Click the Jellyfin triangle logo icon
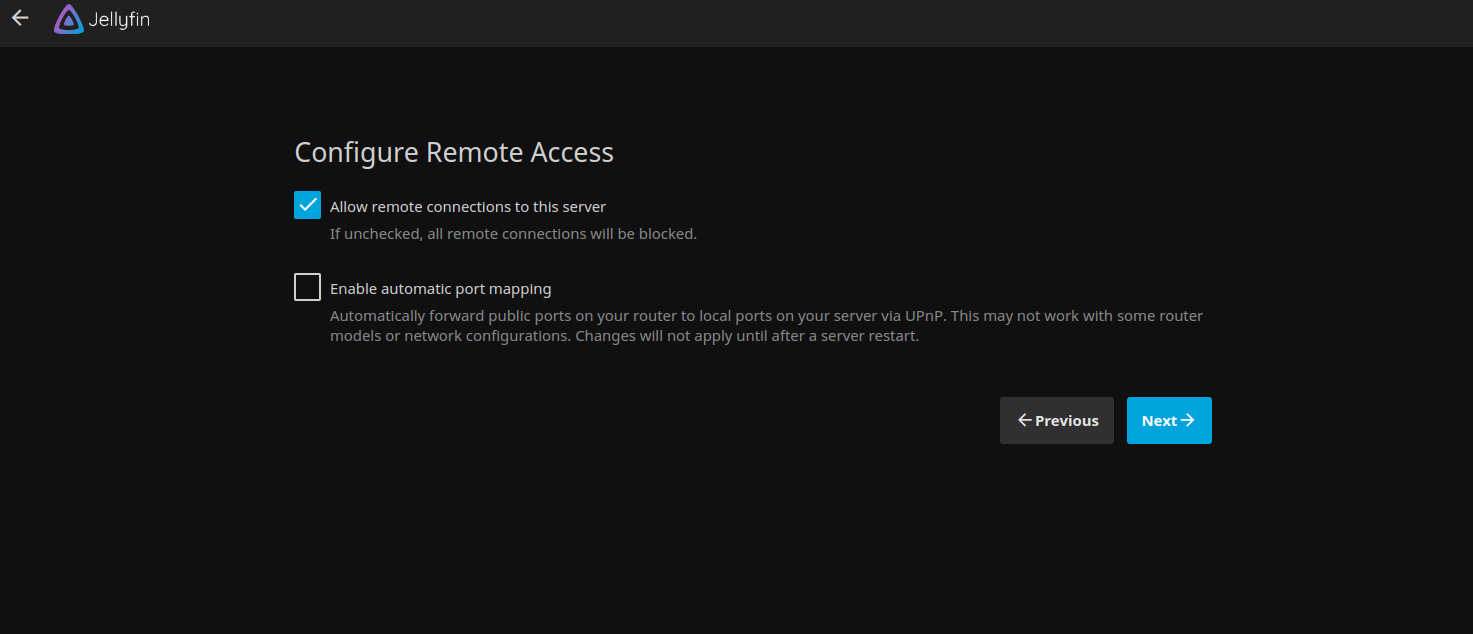This screenshot has width=1473, height=634. point(68,20)
